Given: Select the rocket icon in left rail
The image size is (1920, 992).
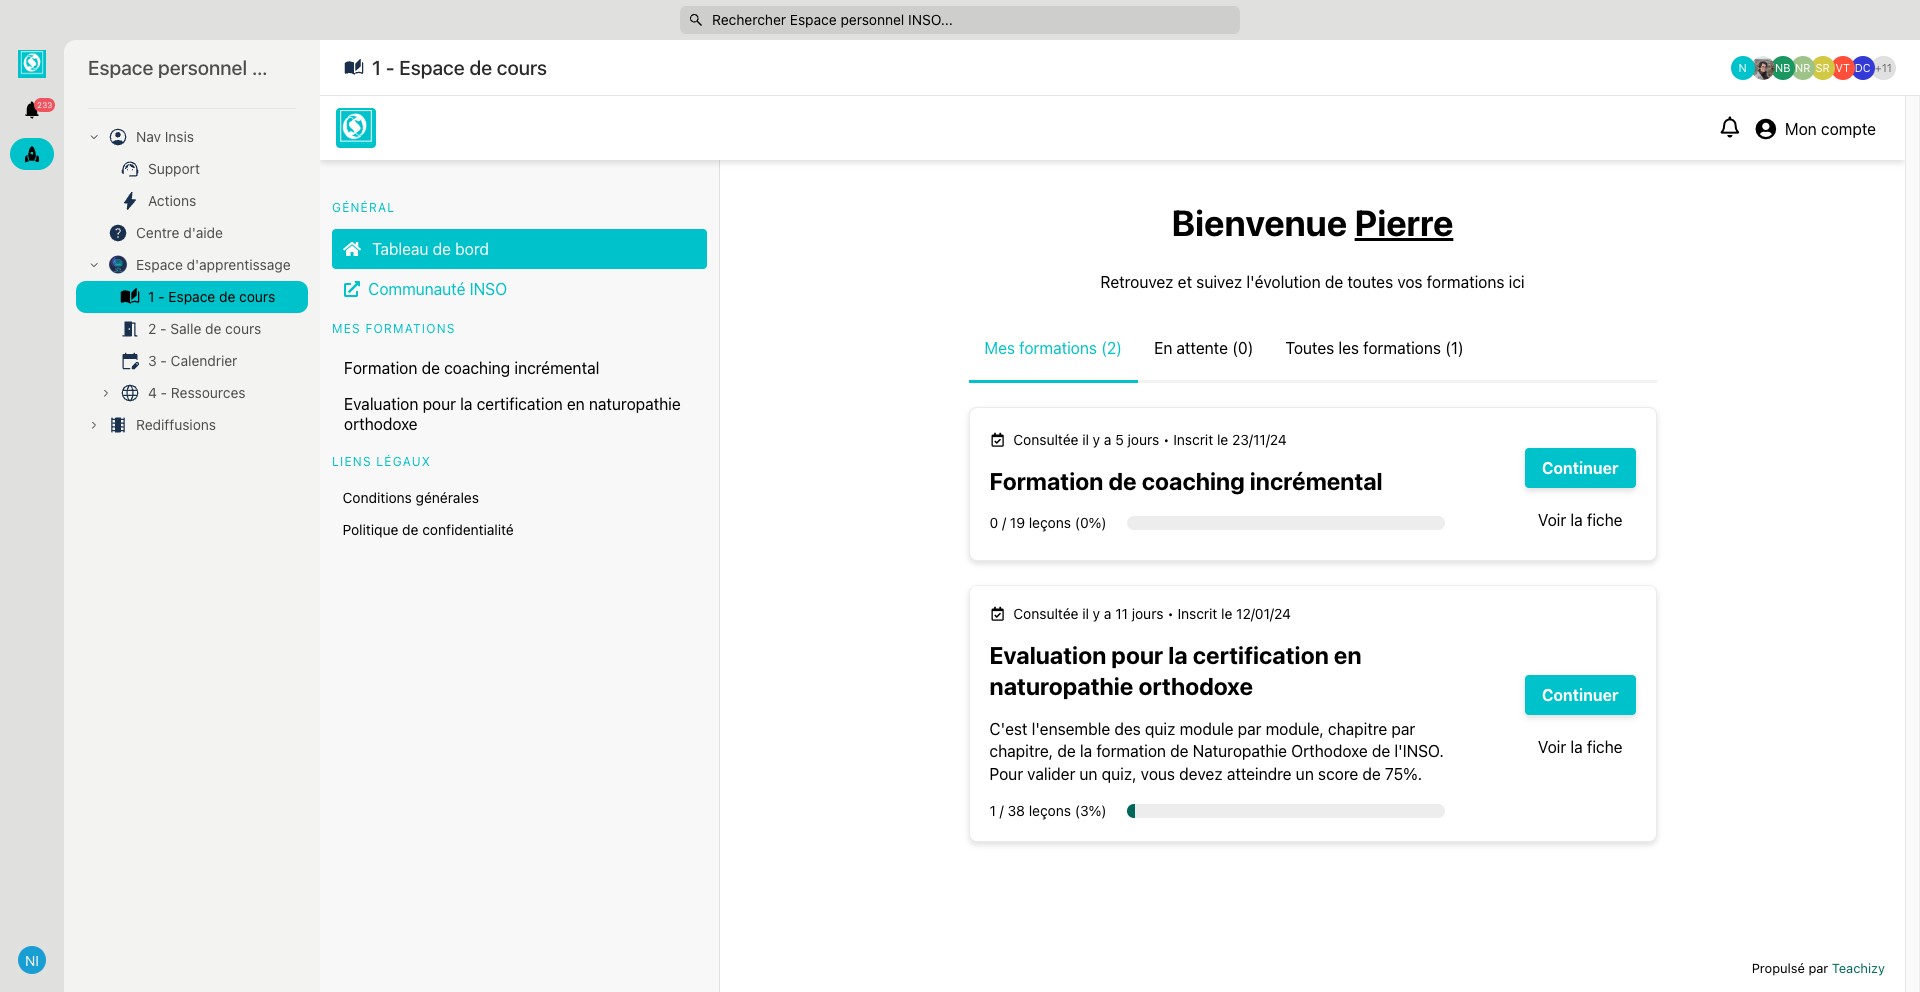Looking at the screenshot, I should [32, 154].
